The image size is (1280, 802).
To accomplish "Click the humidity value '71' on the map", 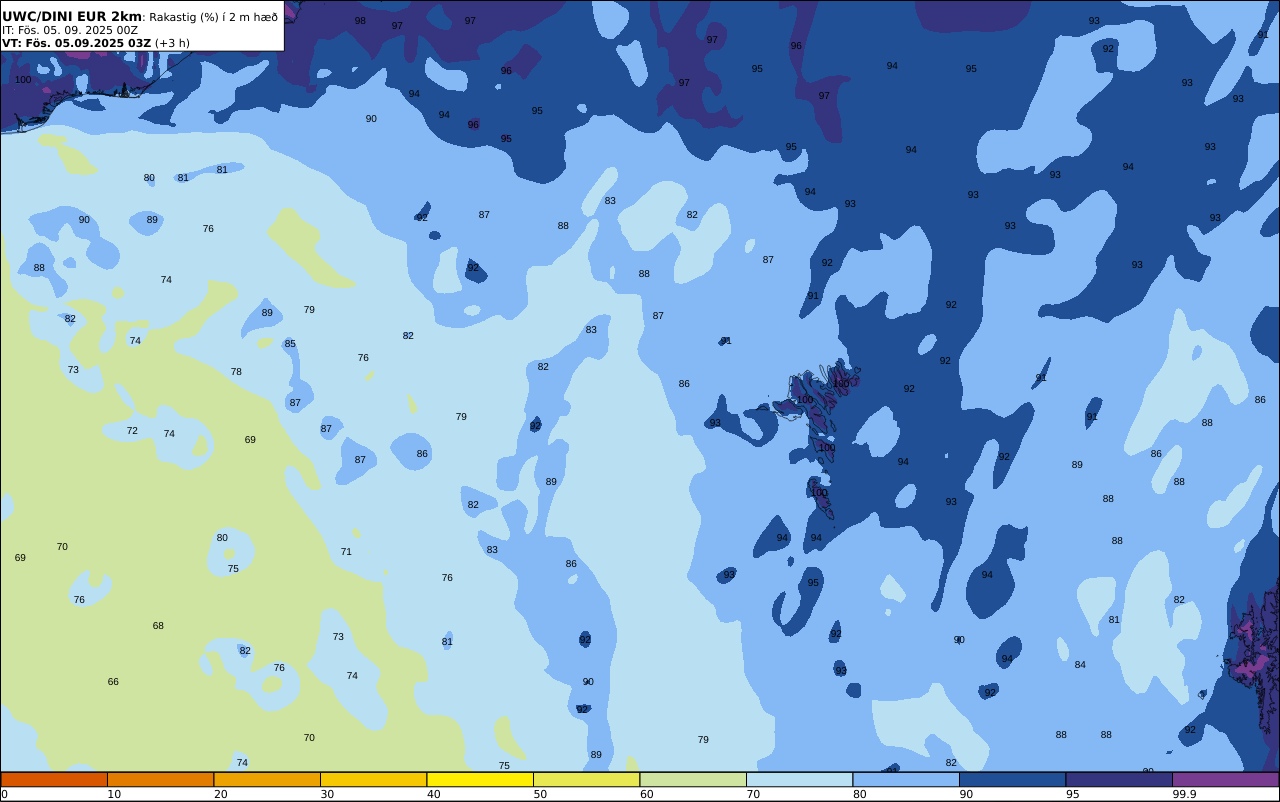I will pyautogui.click(x=346, y=552).
